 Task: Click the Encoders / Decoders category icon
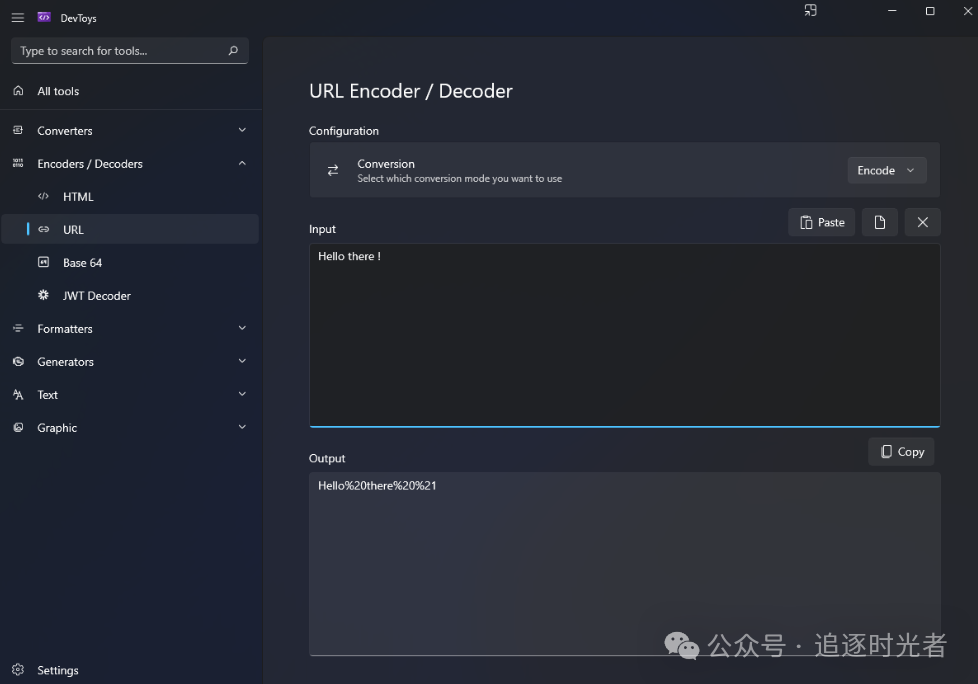[x=18, y=163]
